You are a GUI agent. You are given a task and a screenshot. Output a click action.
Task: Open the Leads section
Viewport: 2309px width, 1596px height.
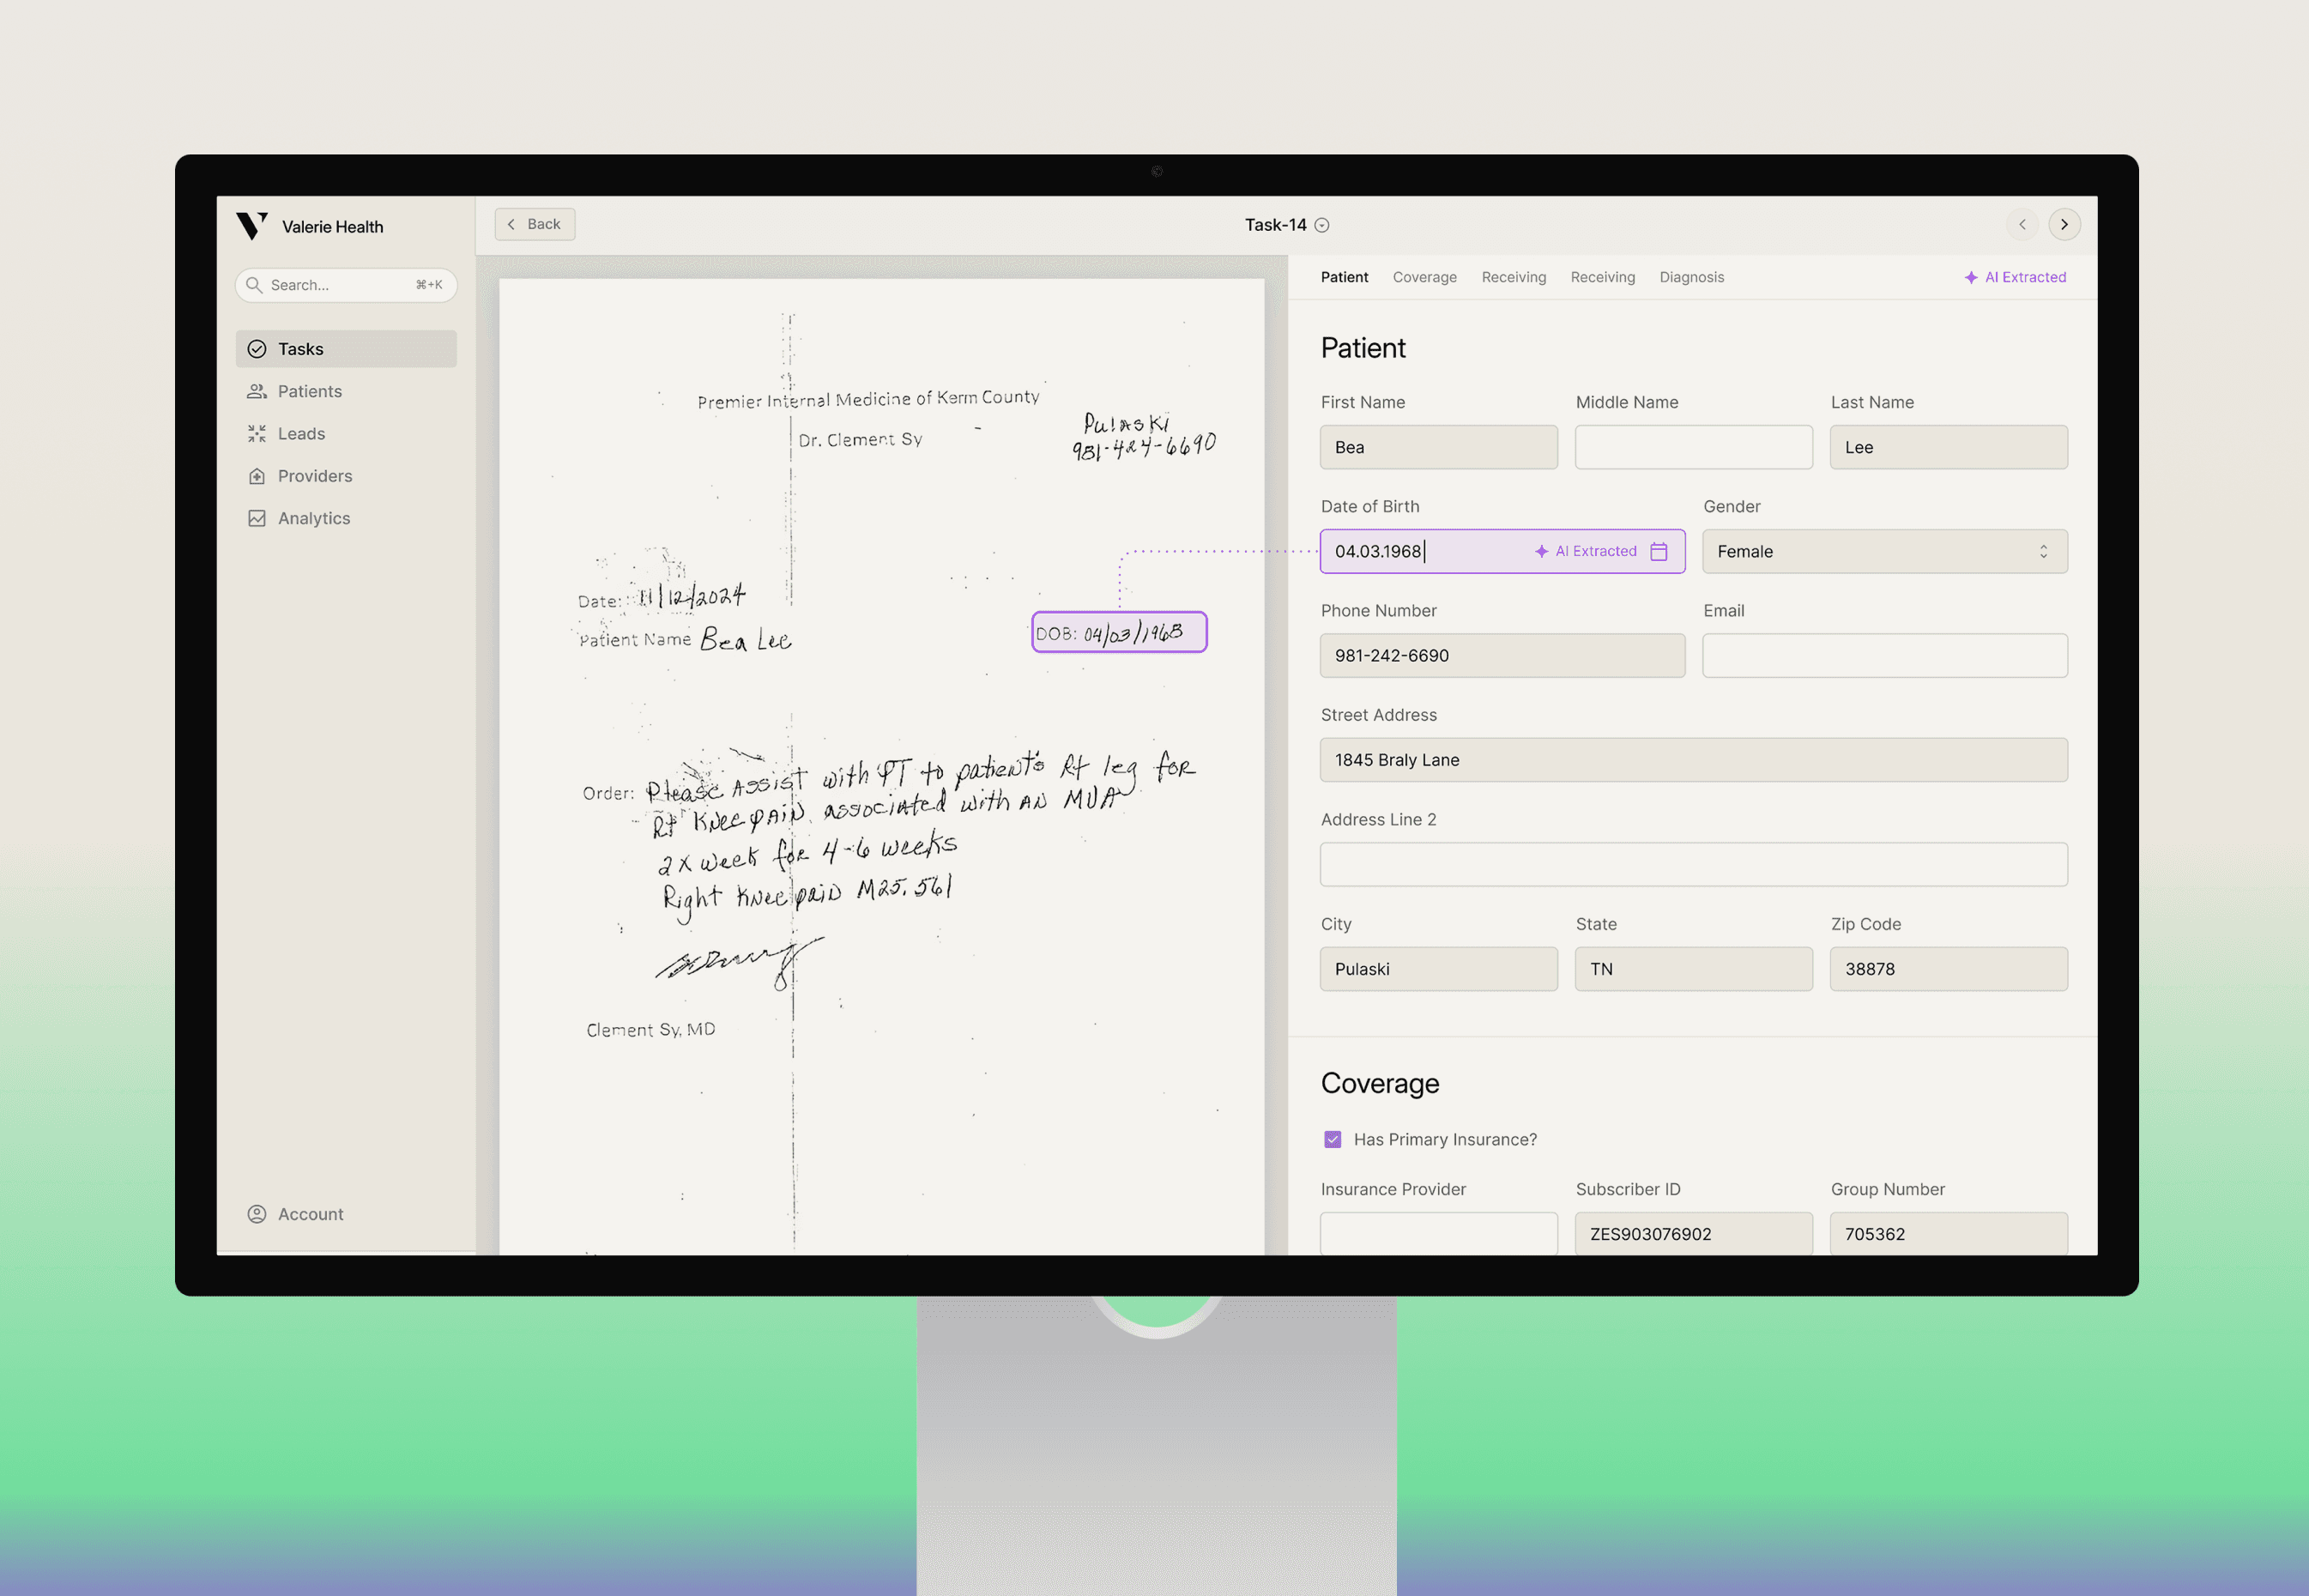click(301, 434)
